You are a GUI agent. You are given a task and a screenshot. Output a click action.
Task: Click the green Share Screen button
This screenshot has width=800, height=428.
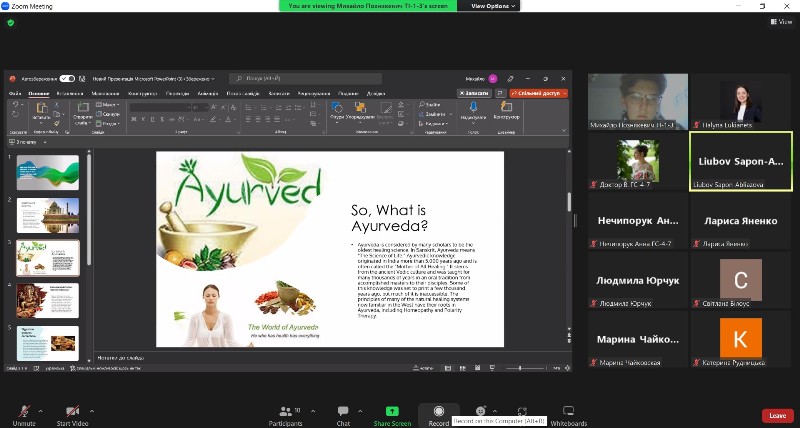click(392, 411)
